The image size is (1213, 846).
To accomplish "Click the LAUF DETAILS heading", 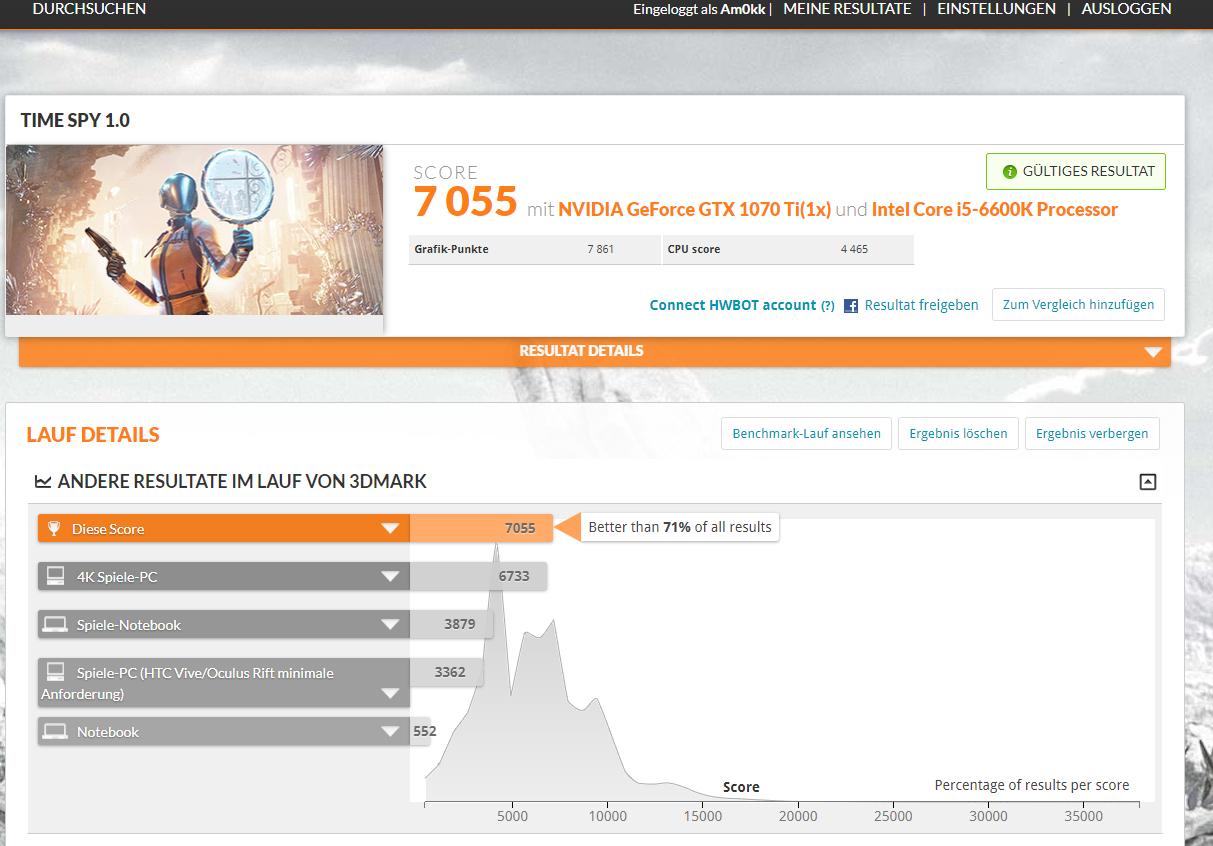I will tap(93, 435).
